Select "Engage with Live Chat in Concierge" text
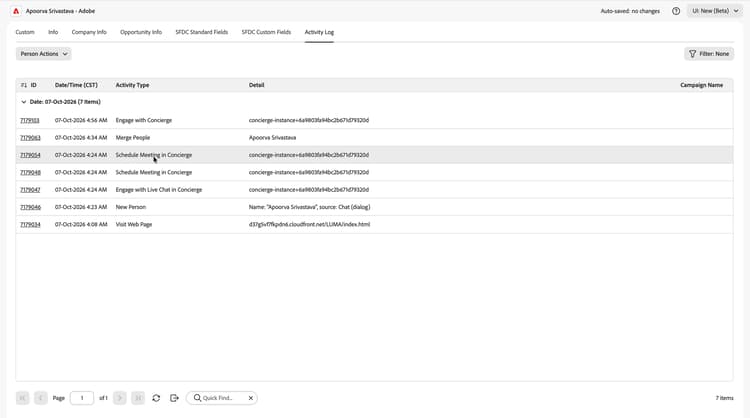This screenshot has width=750, height=418. pos(159,190)
